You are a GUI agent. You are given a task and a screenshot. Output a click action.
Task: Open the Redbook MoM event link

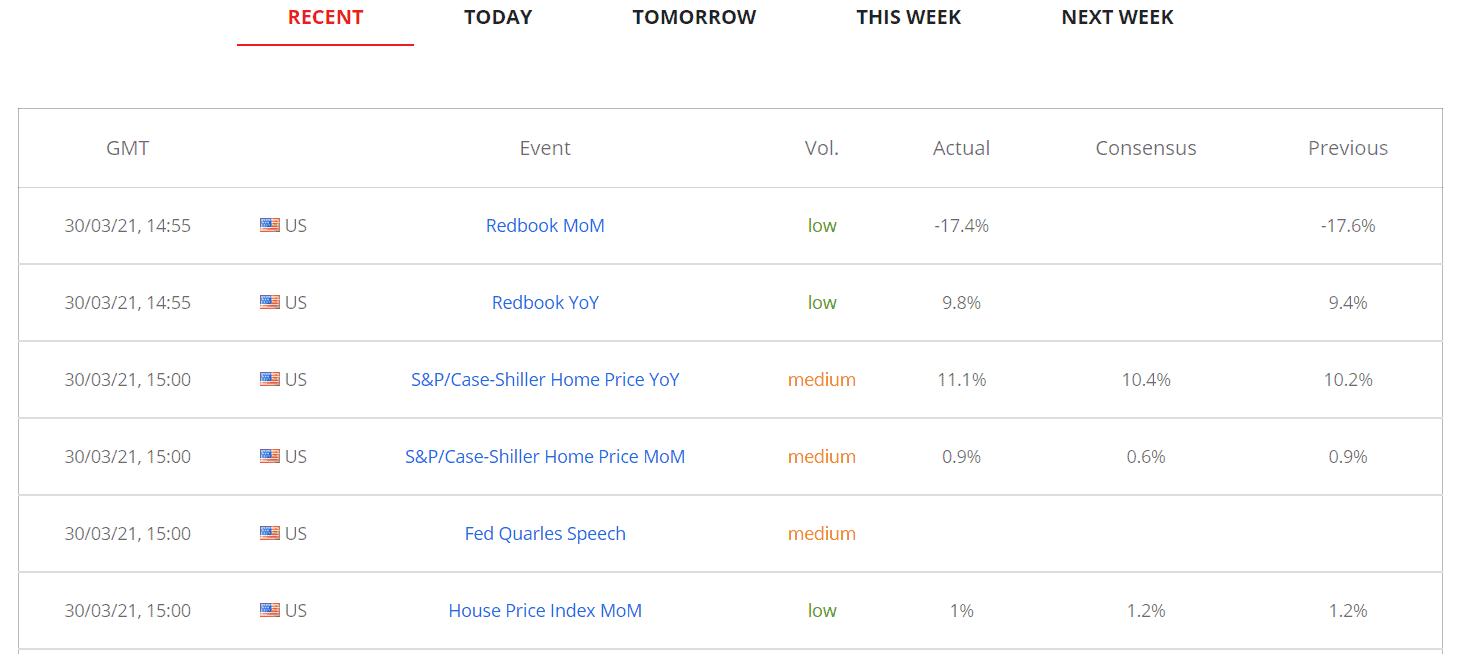(x=545, y=226)
